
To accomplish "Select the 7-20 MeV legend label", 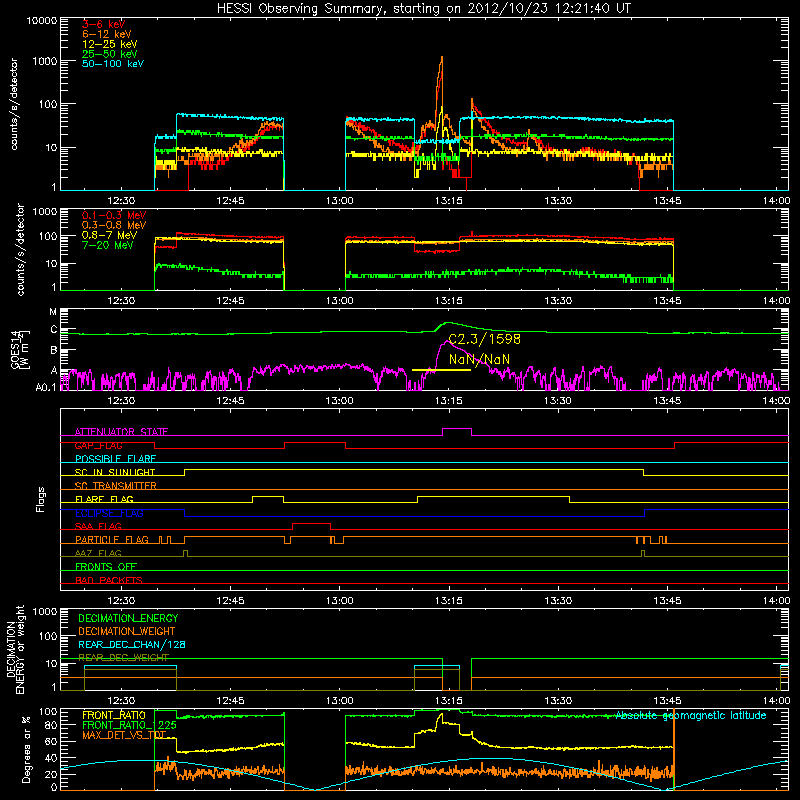I will click(x=108, y=245).
